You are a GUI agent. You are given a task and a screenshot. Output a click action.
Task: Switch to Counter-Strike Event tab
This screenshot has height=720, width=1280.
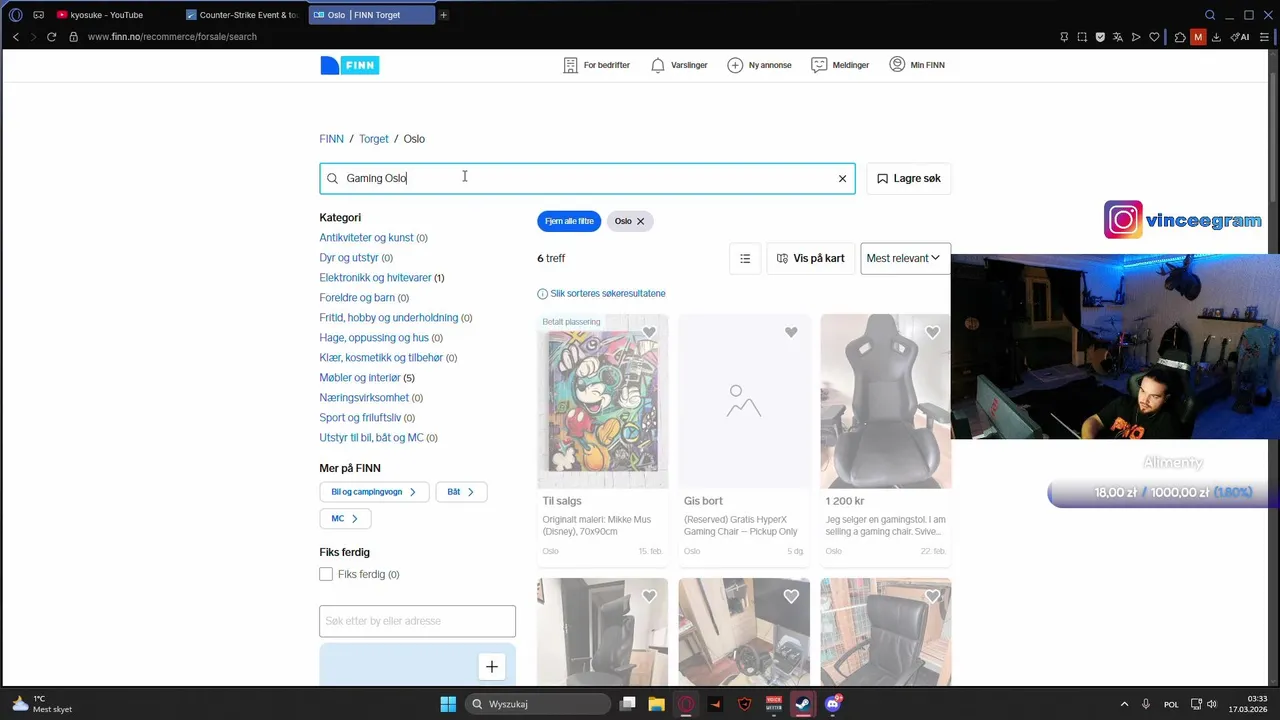coord(244,15)
